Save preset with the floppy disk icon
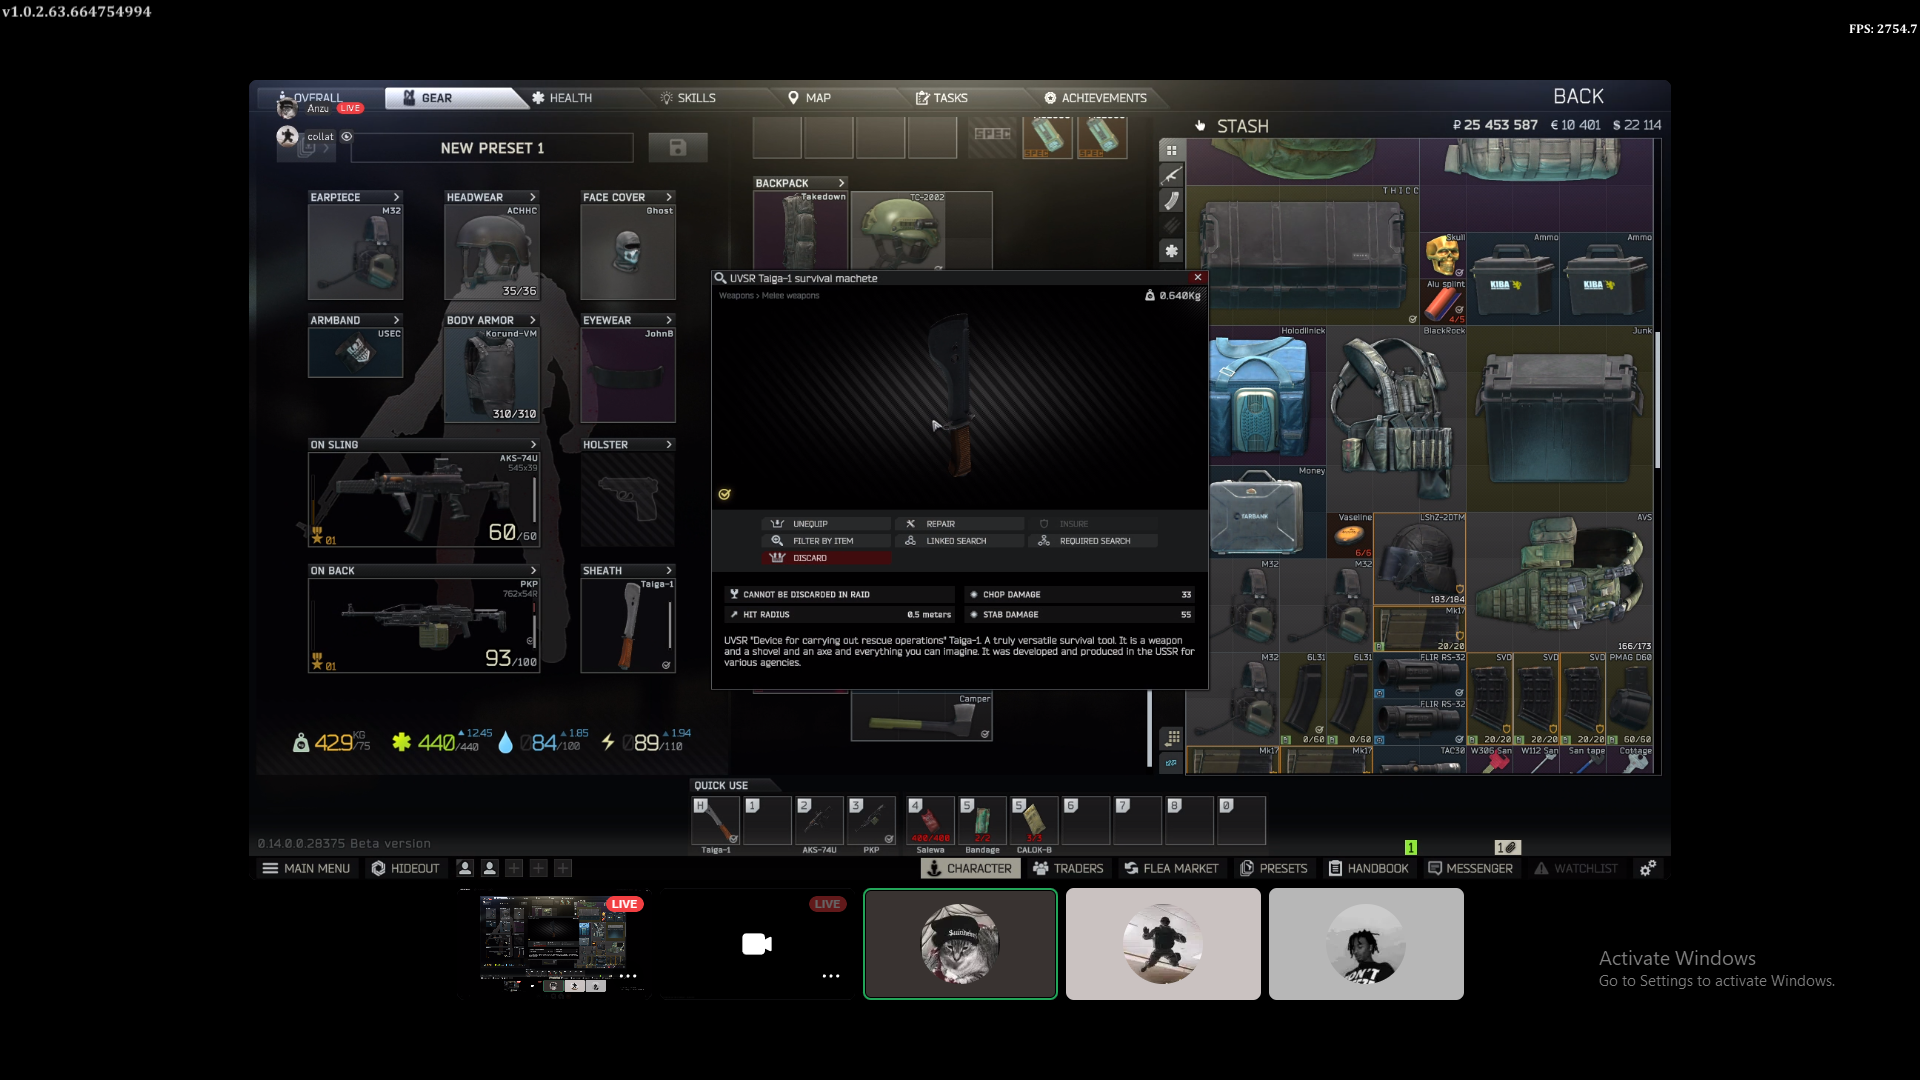The image size is (1920, 1080). pos(678,148)
